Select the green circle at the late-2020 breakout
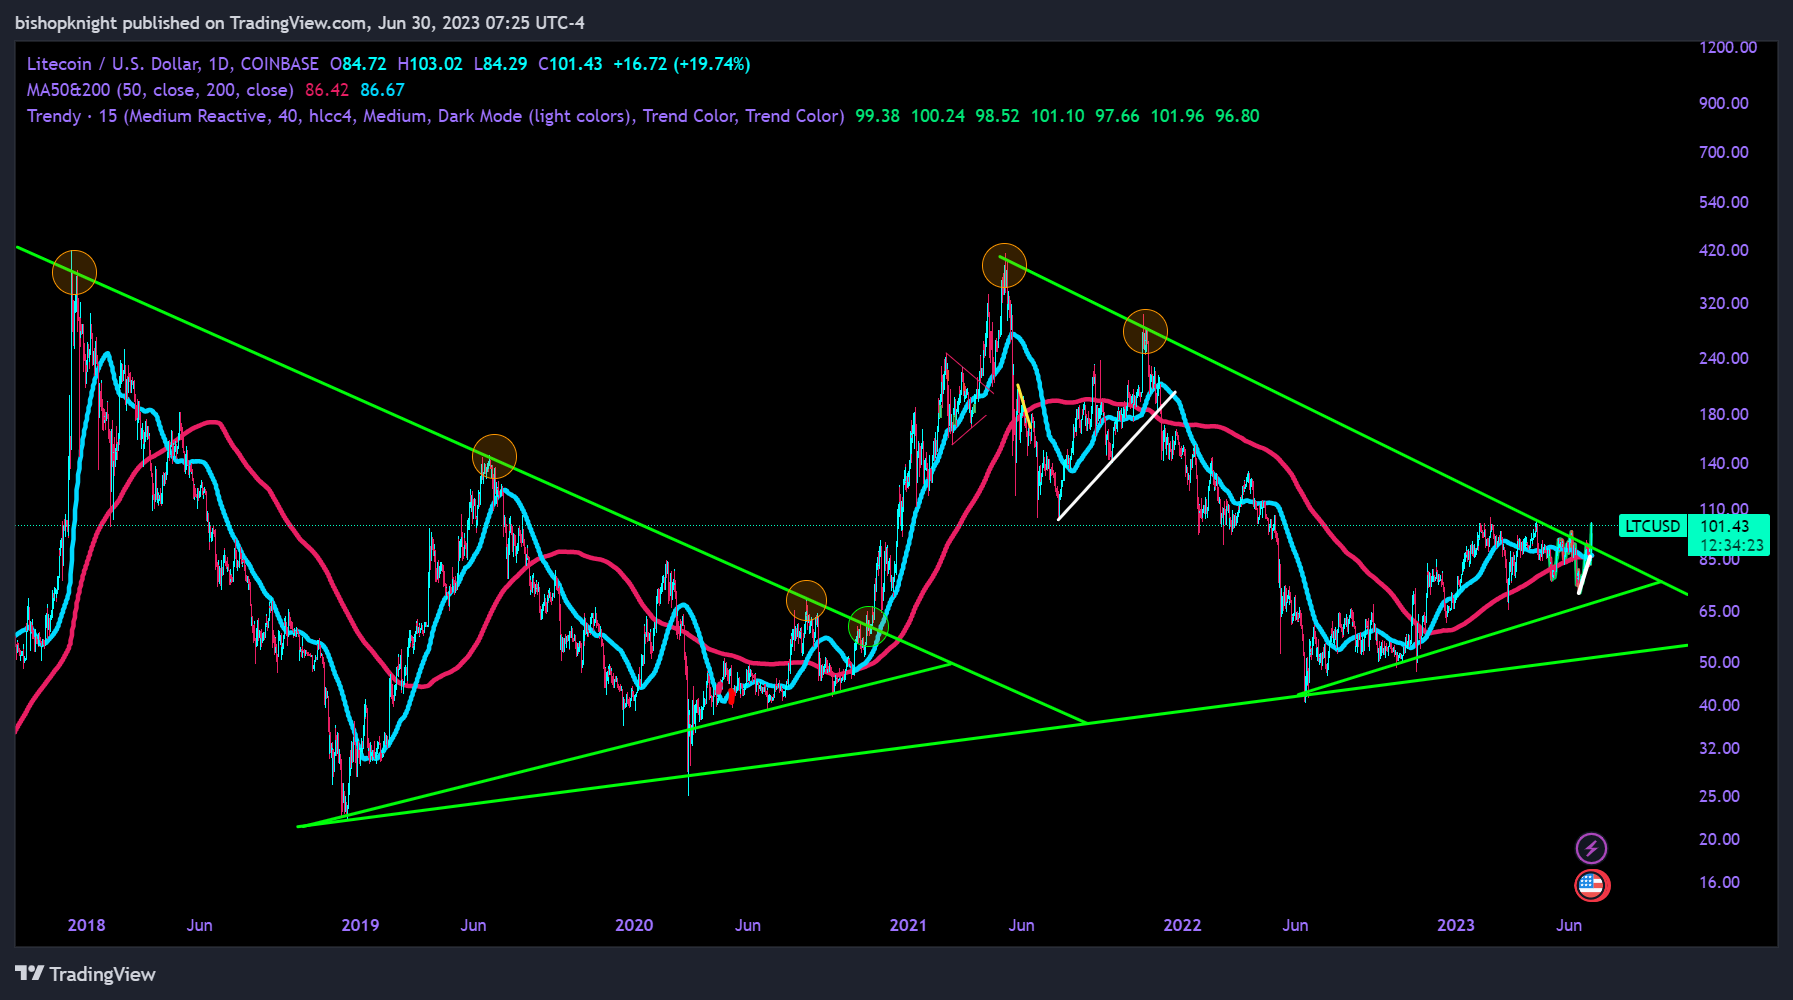 (868, 627)
